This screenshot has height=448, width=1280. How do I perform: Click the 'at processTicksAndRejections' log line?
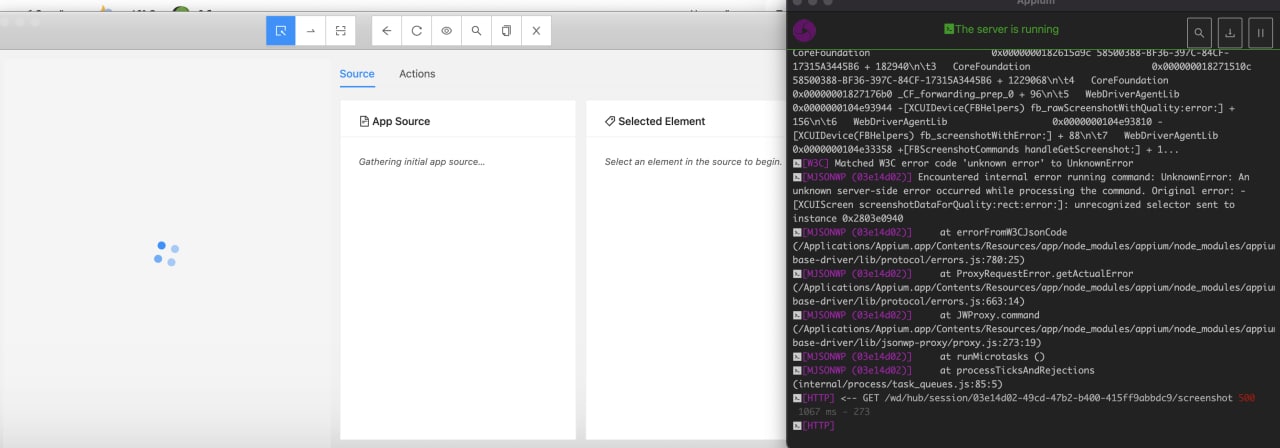point(943,377)
